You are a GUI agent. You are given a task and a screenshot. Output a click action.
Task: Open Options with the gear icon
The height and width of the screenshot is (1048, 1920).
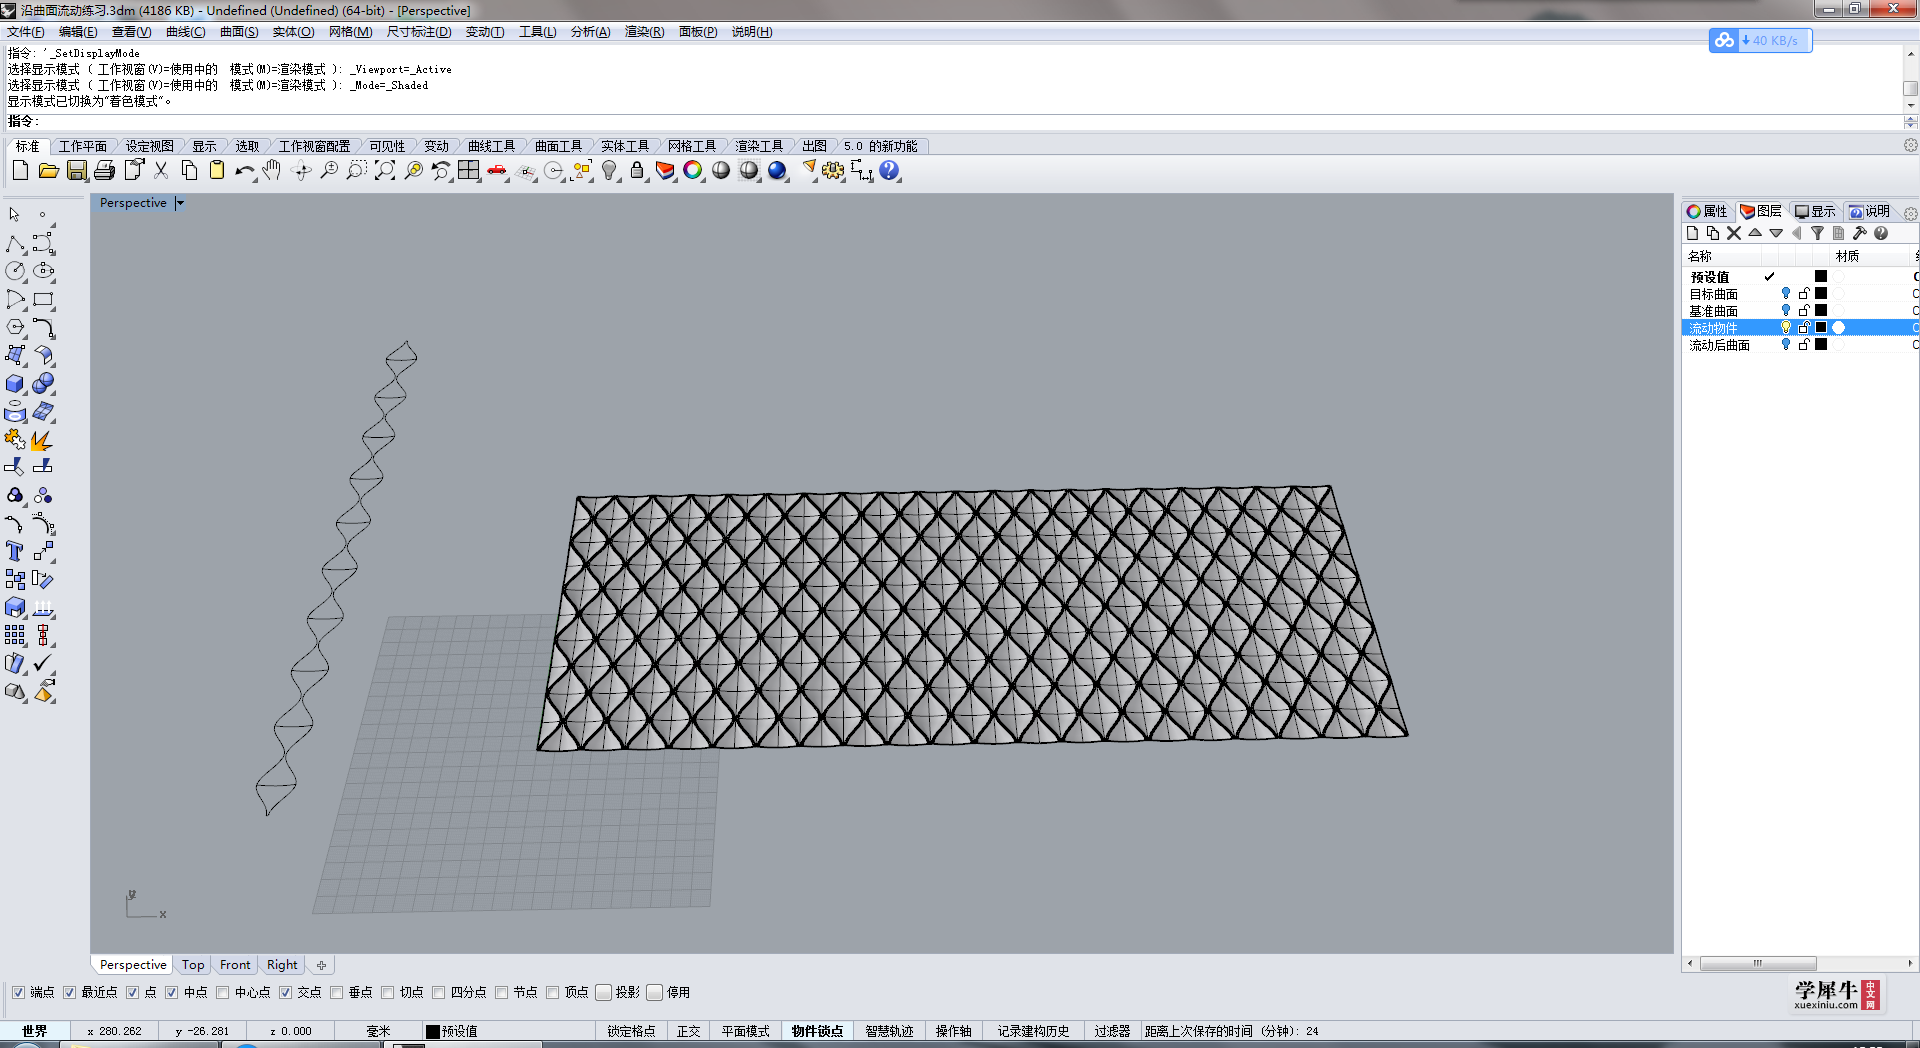pyautogui.click(x=833, y=171)
